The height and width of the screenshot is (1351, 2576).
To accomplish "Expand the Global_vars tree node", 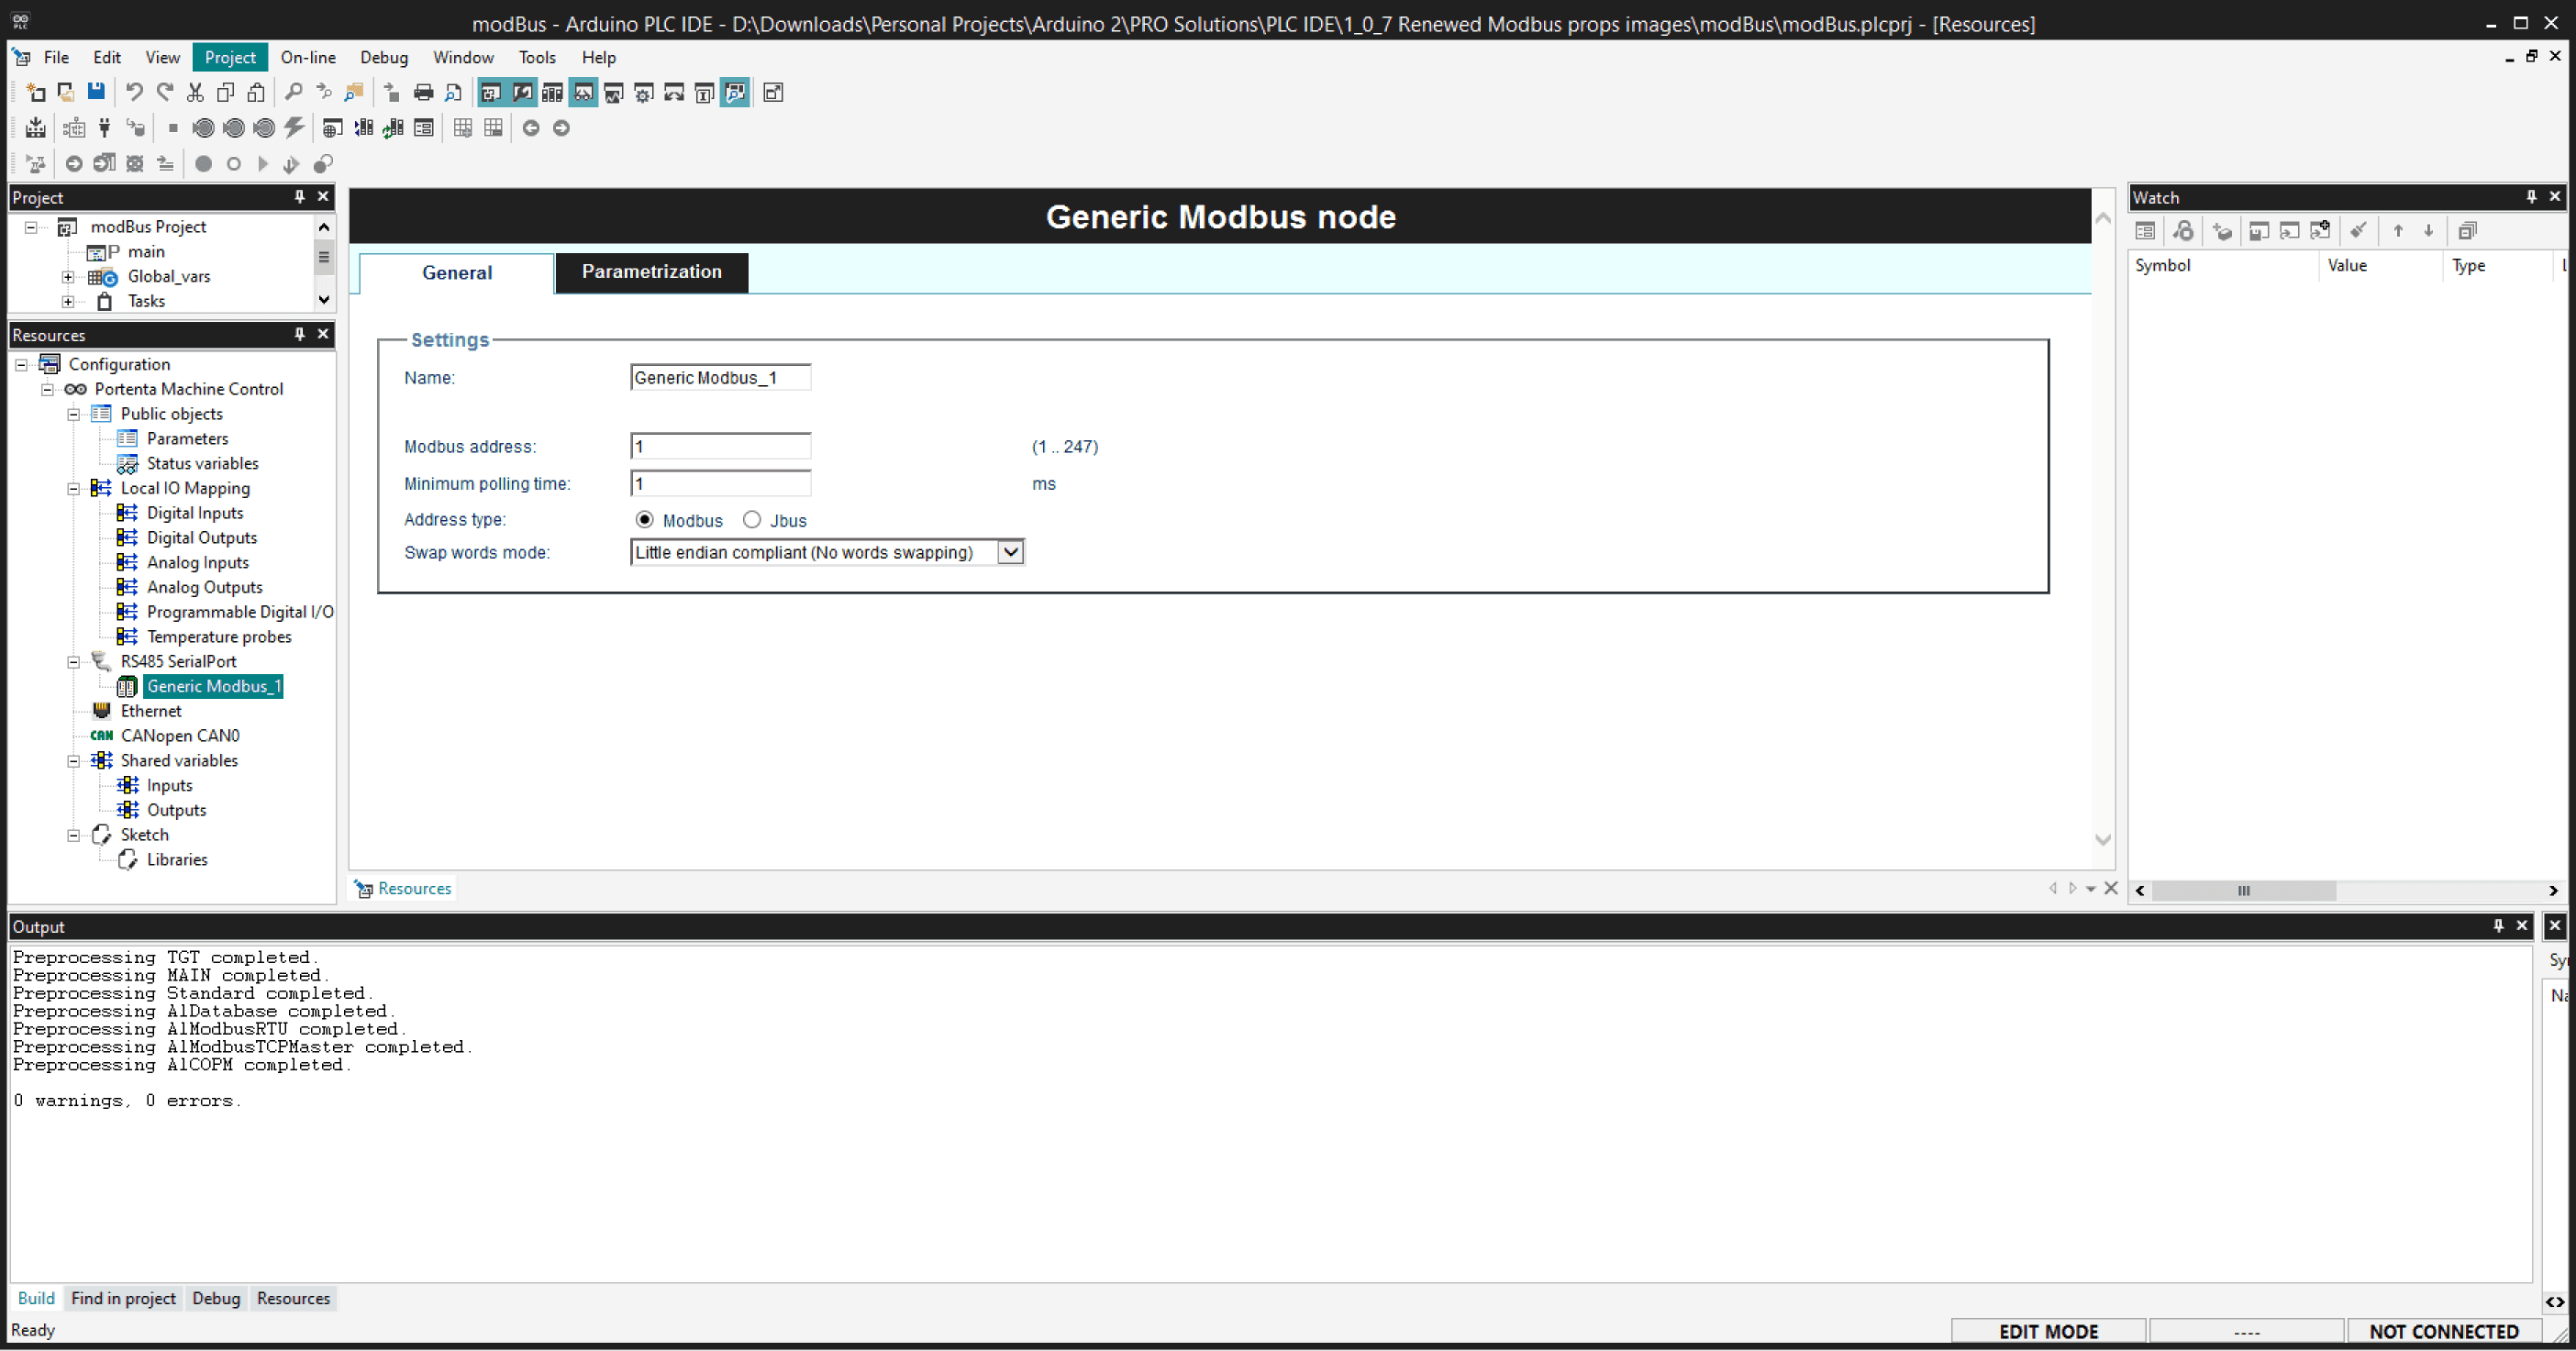I will [x=67, y=277].
